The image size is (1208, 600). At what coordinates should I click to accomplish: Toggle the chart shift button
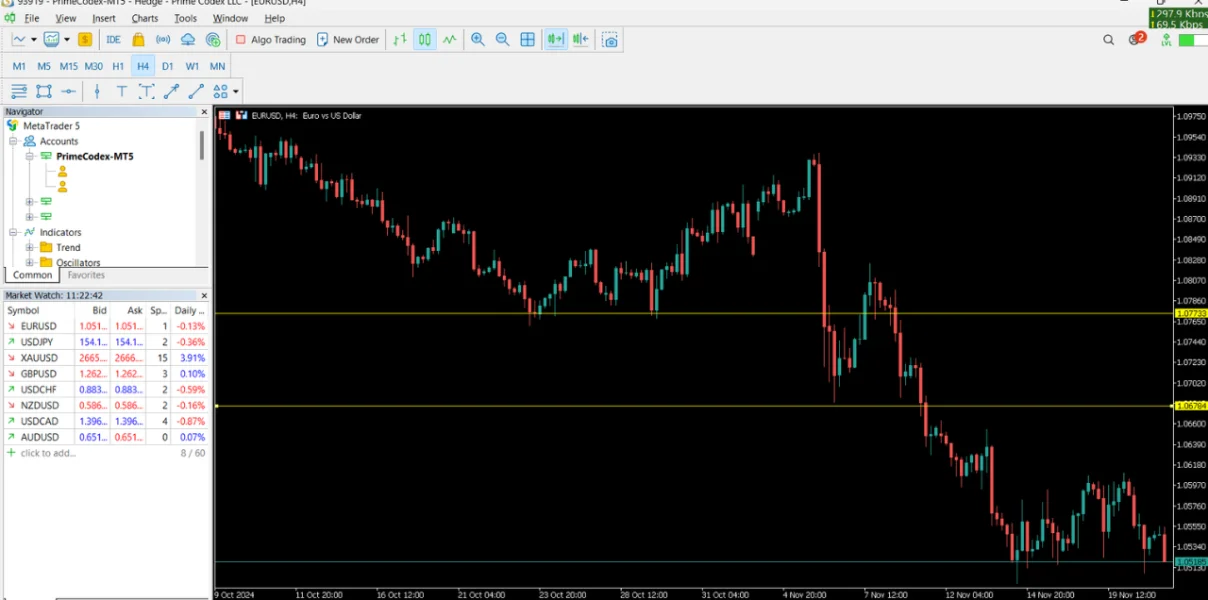(579, 40)
